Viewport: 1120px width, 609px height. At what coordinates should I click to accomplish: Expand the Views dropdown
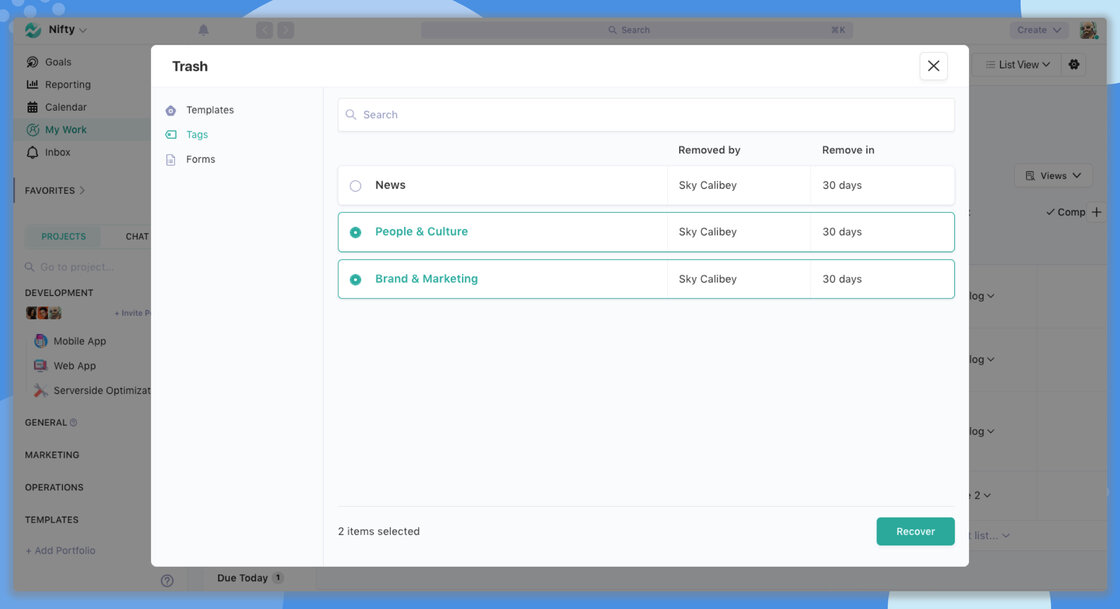point(1053,176)
